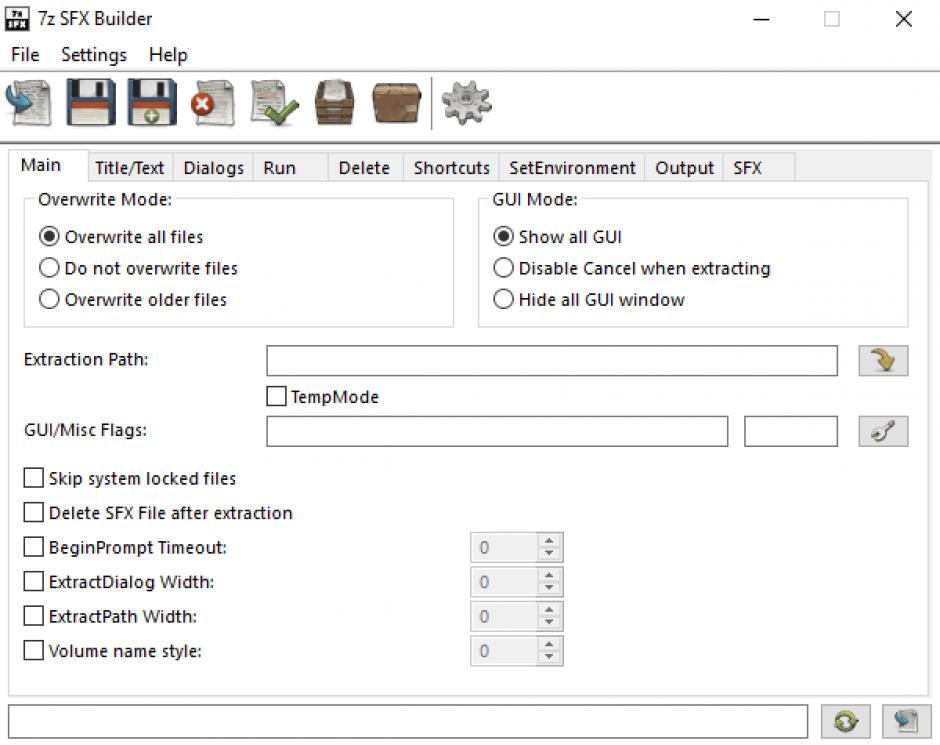The image size is (940, 745).
Task: Enable the TempMode checkbox
Action: click(277, 397)
